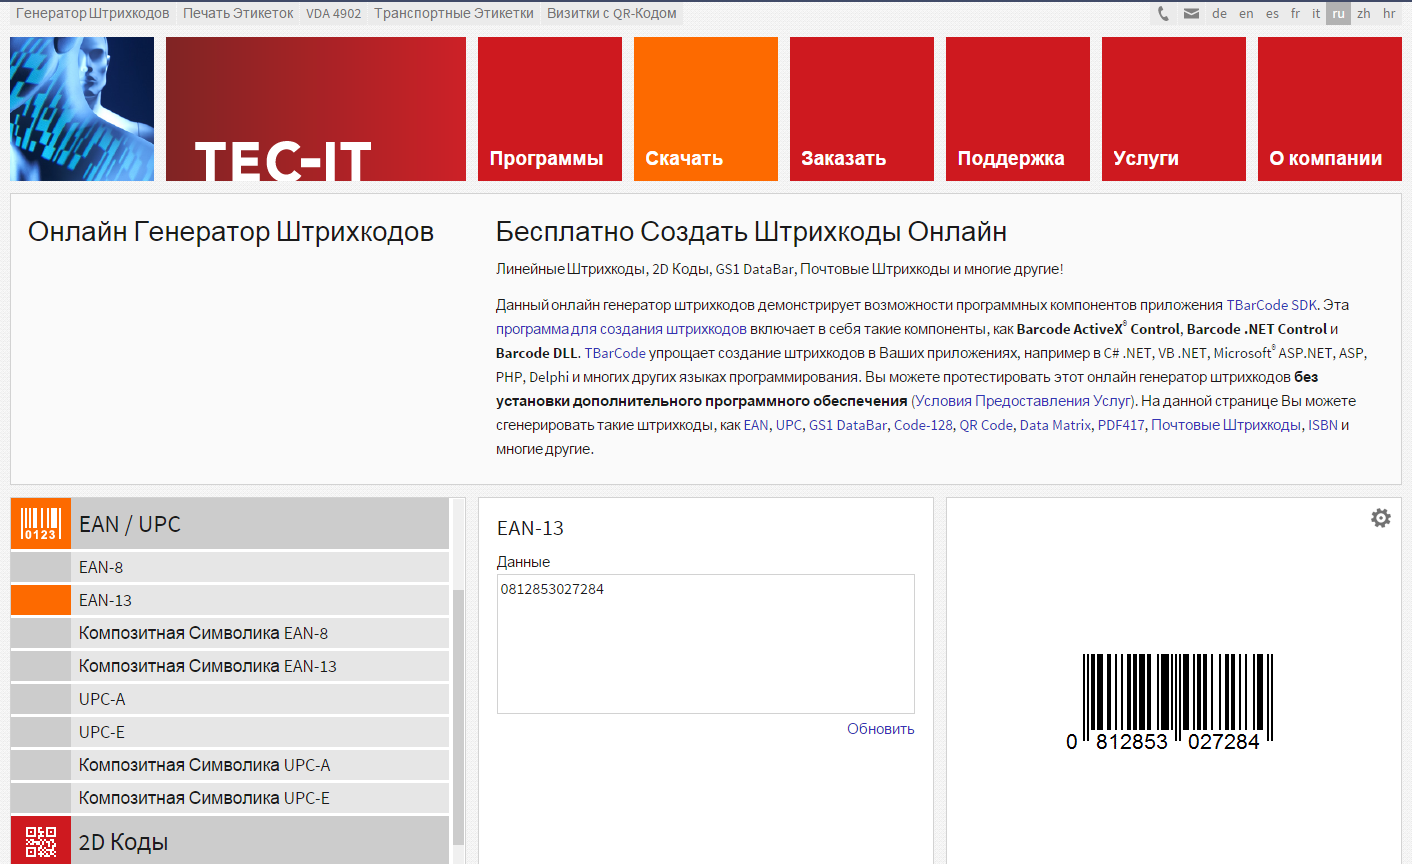Viewport: 1412px width, 864px height.
Task: Click the Данные barcode input field
Action: coord(705,643)
